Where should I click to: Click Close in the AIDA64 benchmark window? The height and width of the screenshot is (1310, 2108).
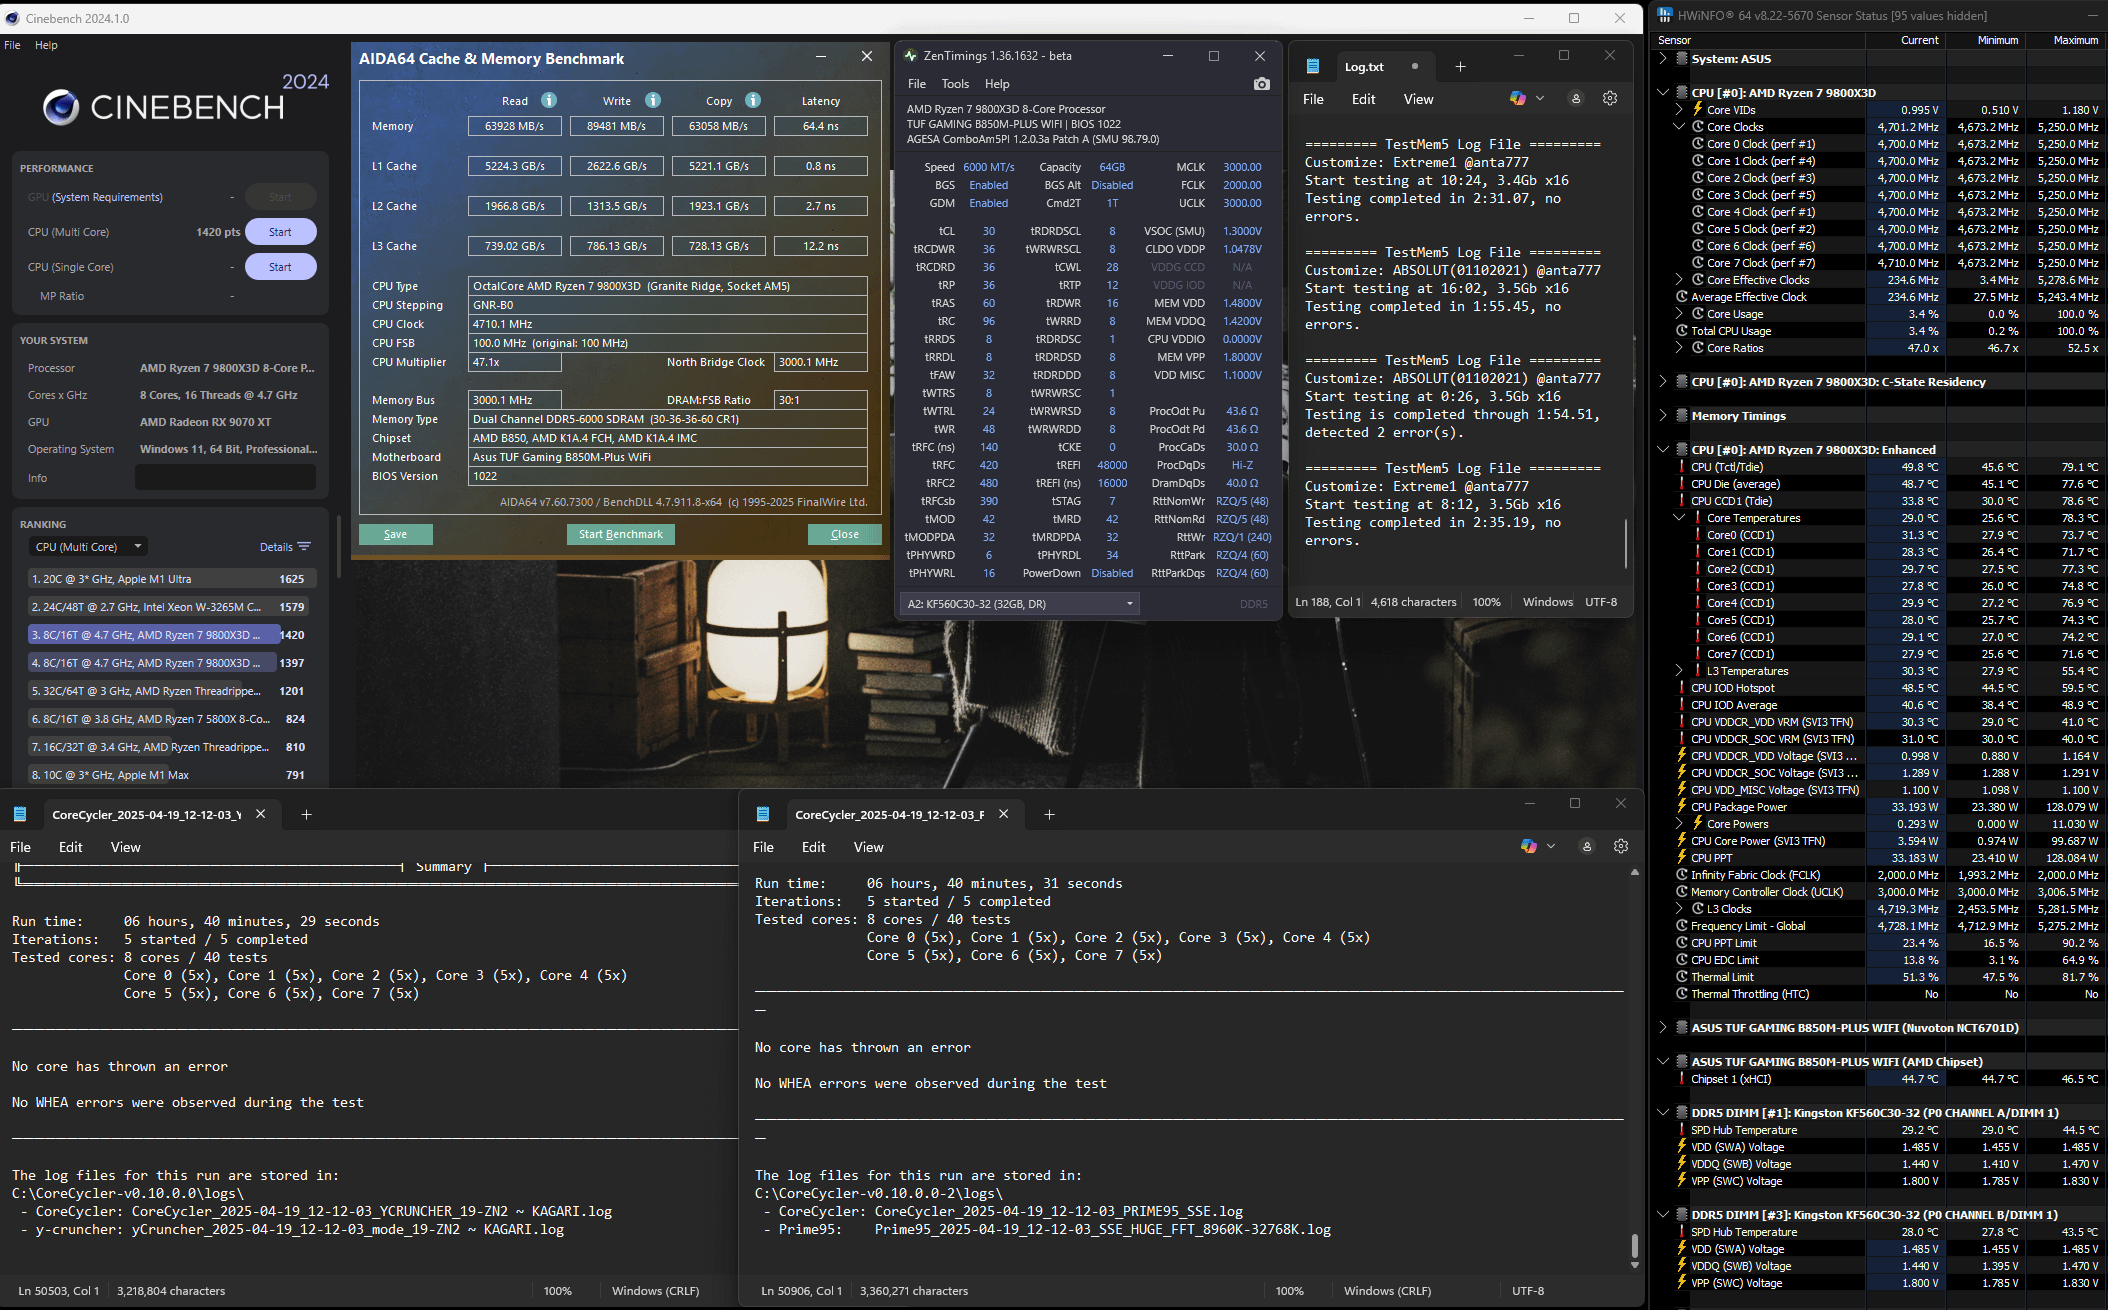(845, 534)
